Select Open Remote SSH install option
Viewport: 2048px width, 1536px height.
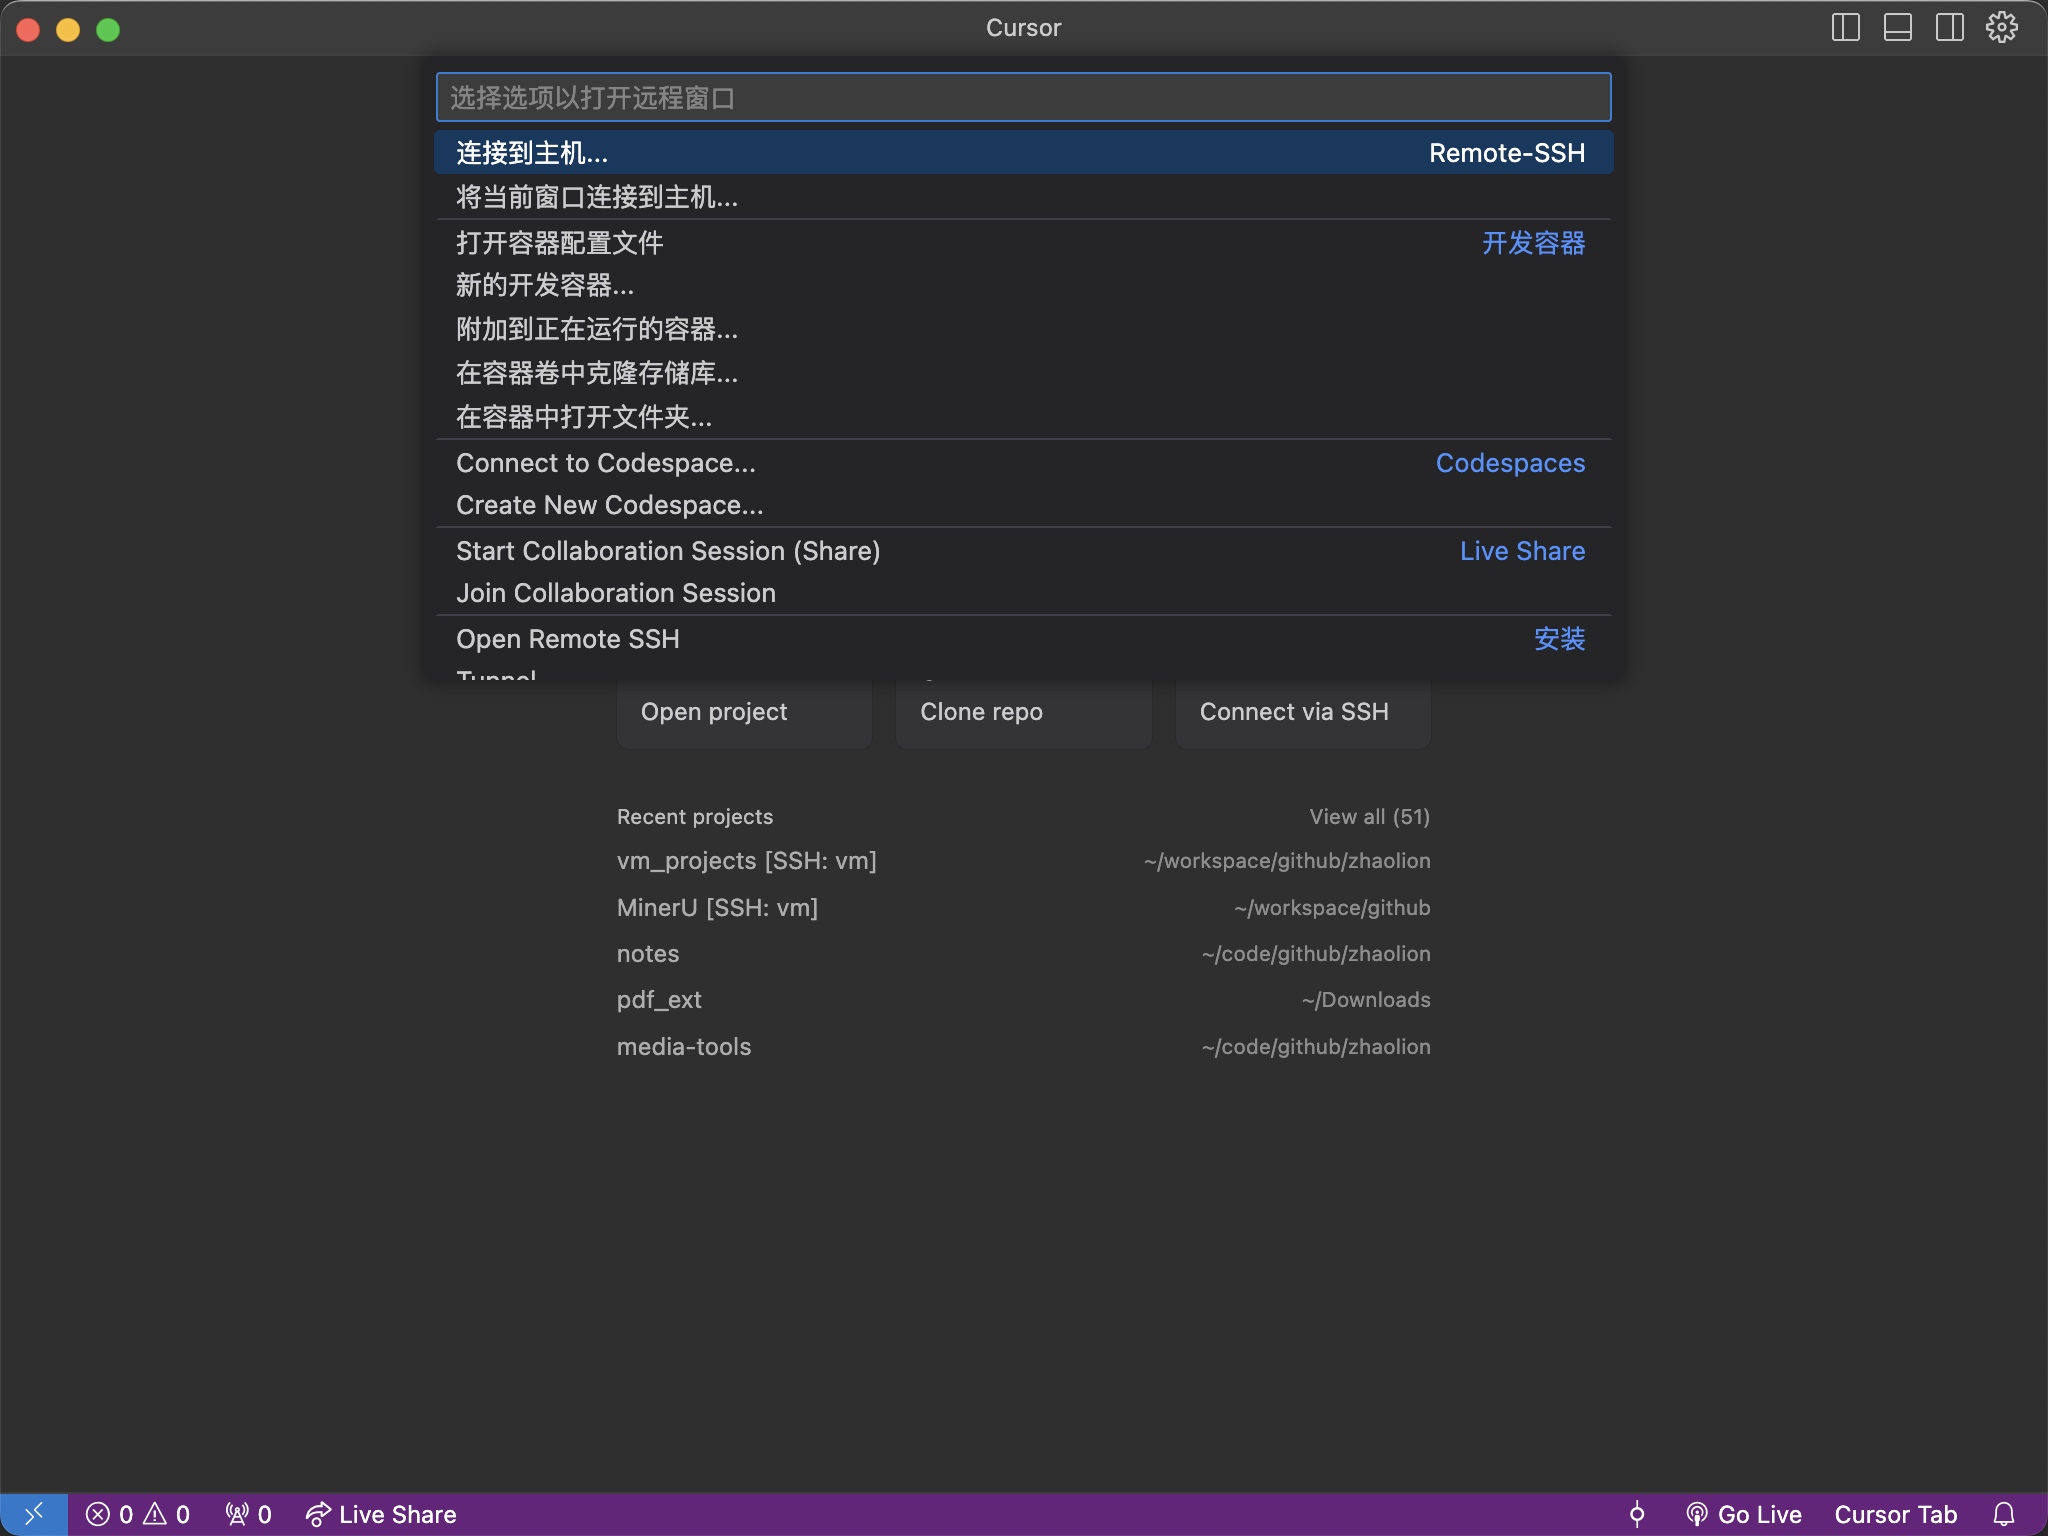click(x=1023, y=639)
